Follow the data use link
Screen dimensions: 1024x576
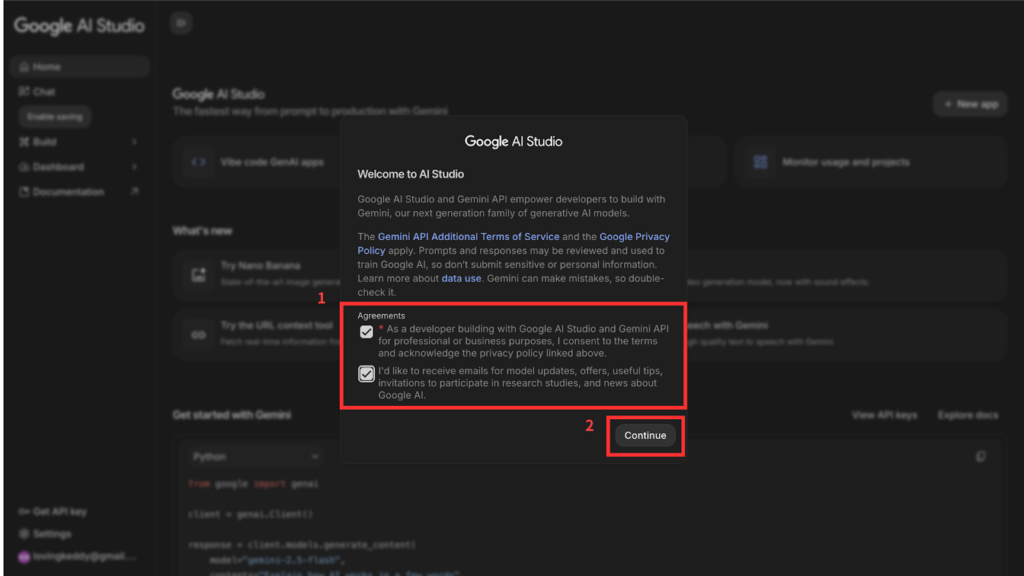461,279
